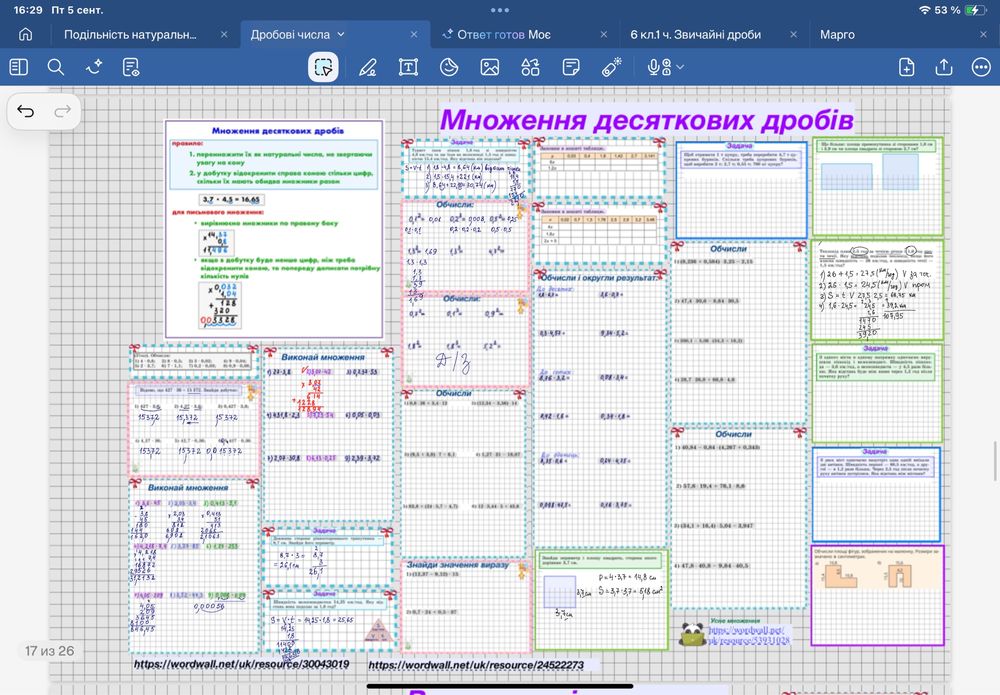Select the pen drawing tool
This screenshot has width=1000, height=695.
pyautogui.click(x=367, y=67)
